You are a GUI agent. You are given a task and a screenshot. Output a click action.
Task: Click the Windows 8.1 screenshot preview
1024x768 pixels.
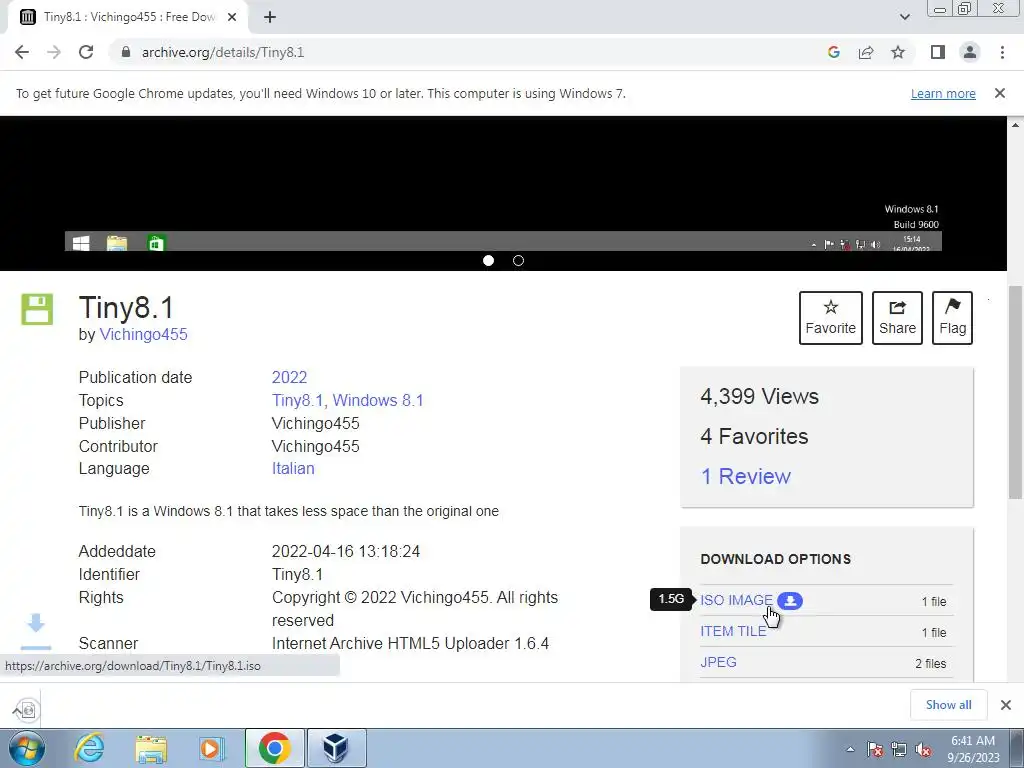coord(503,186)
